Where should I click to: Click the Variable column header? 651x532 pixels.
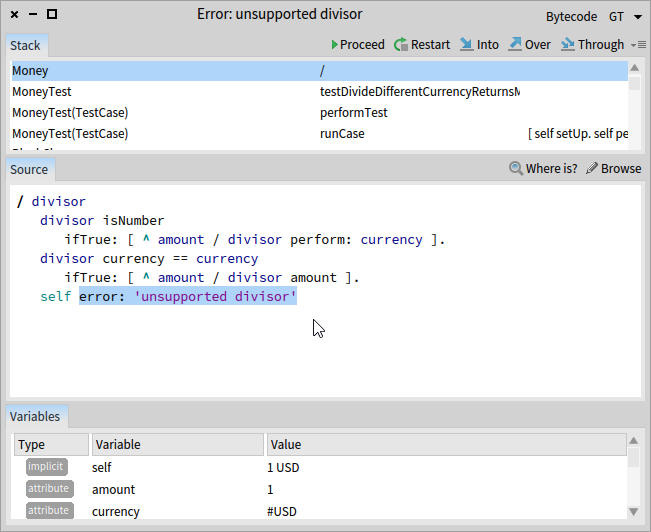coord(178,444)
